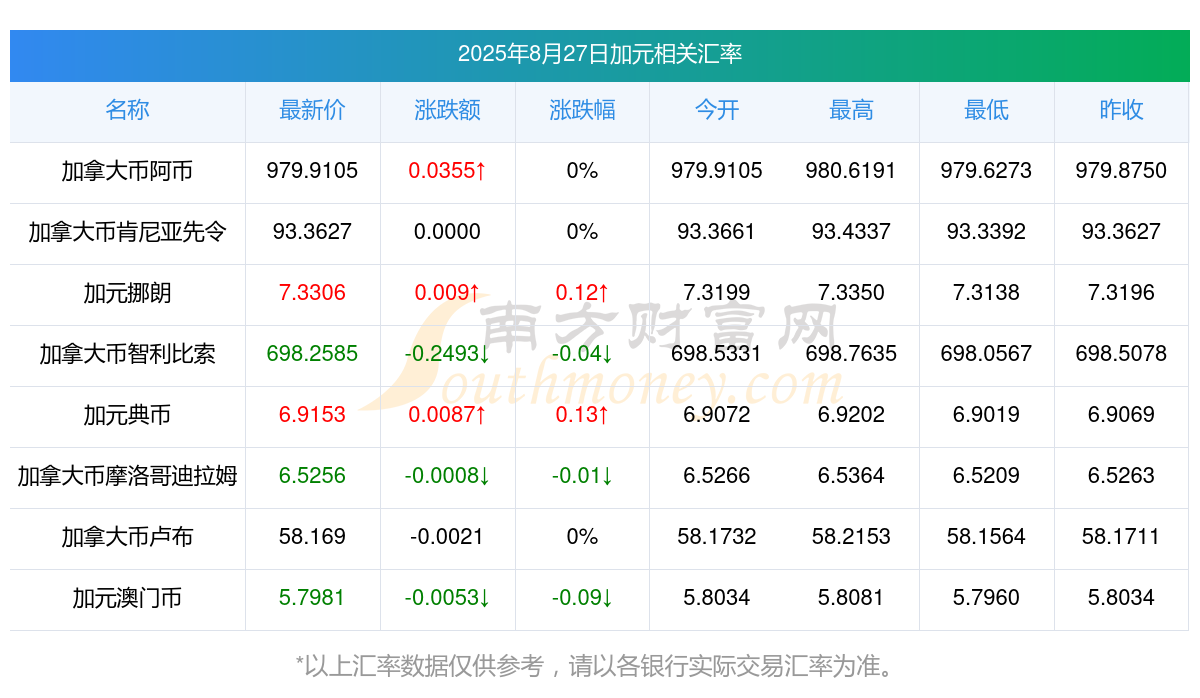Viewport: 1200px width, 698px height.
Task: Click the previous close 58.1711
Action: tap(1121, 537)
